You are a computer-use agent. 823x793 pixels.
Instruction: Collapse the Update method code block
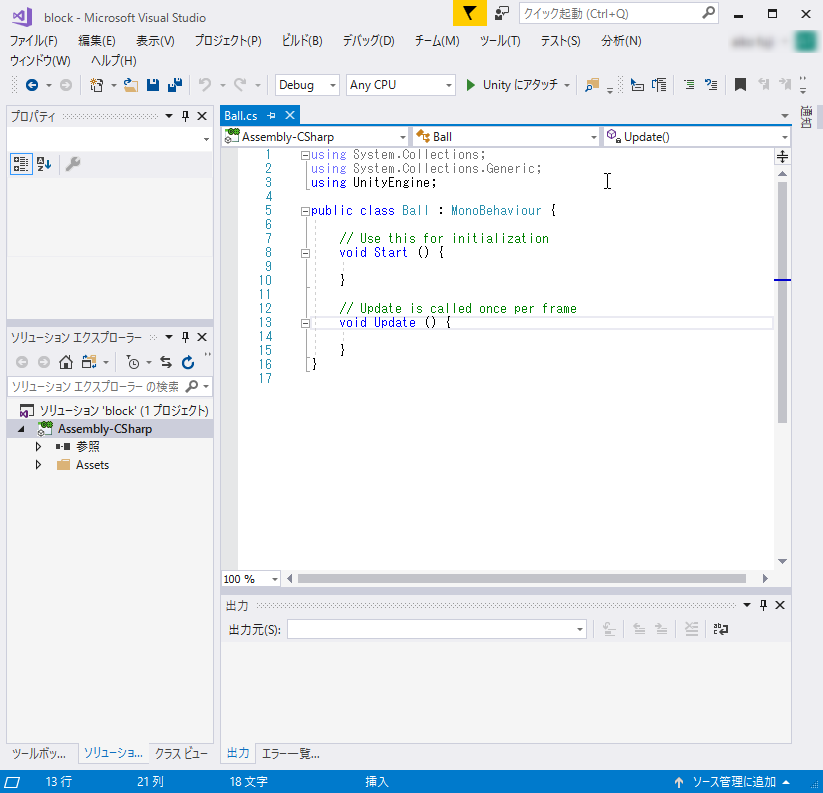pos(305,323)
